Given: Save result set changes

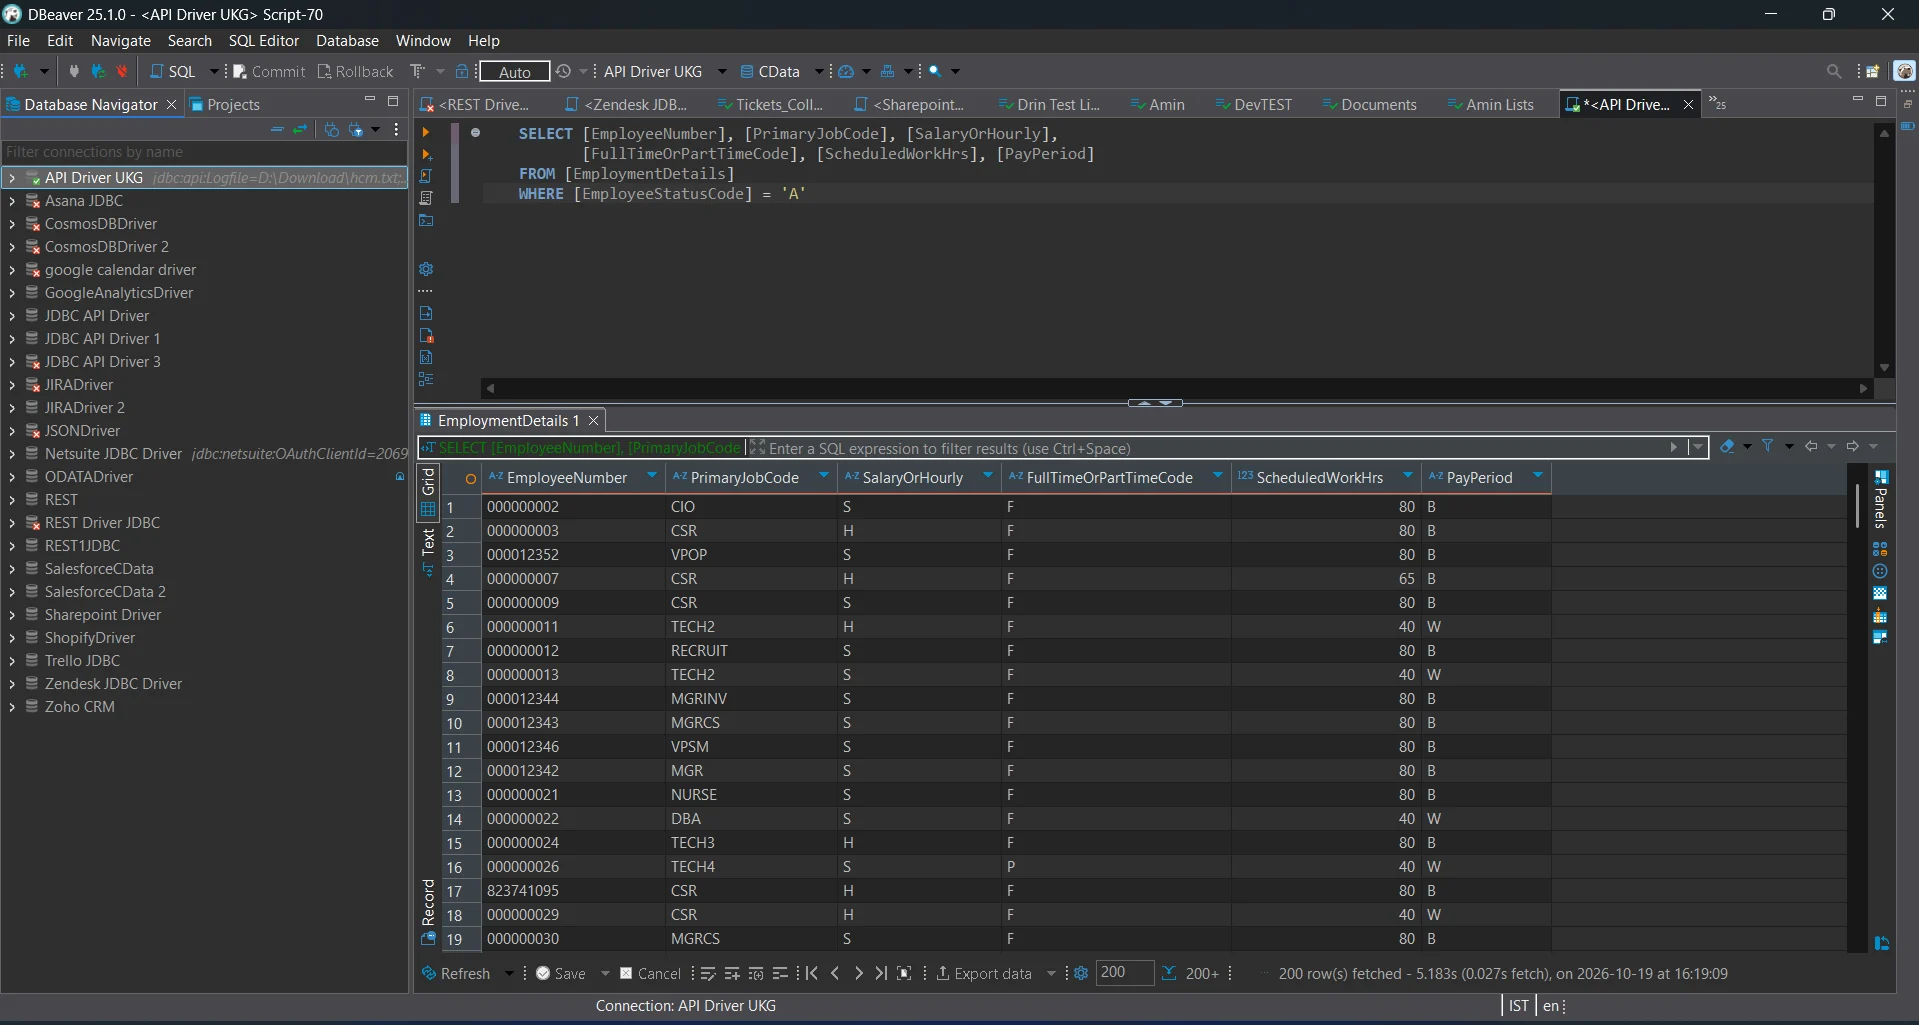Looking at the screenshot, I should pyautogui.click(x=561, y=973).
